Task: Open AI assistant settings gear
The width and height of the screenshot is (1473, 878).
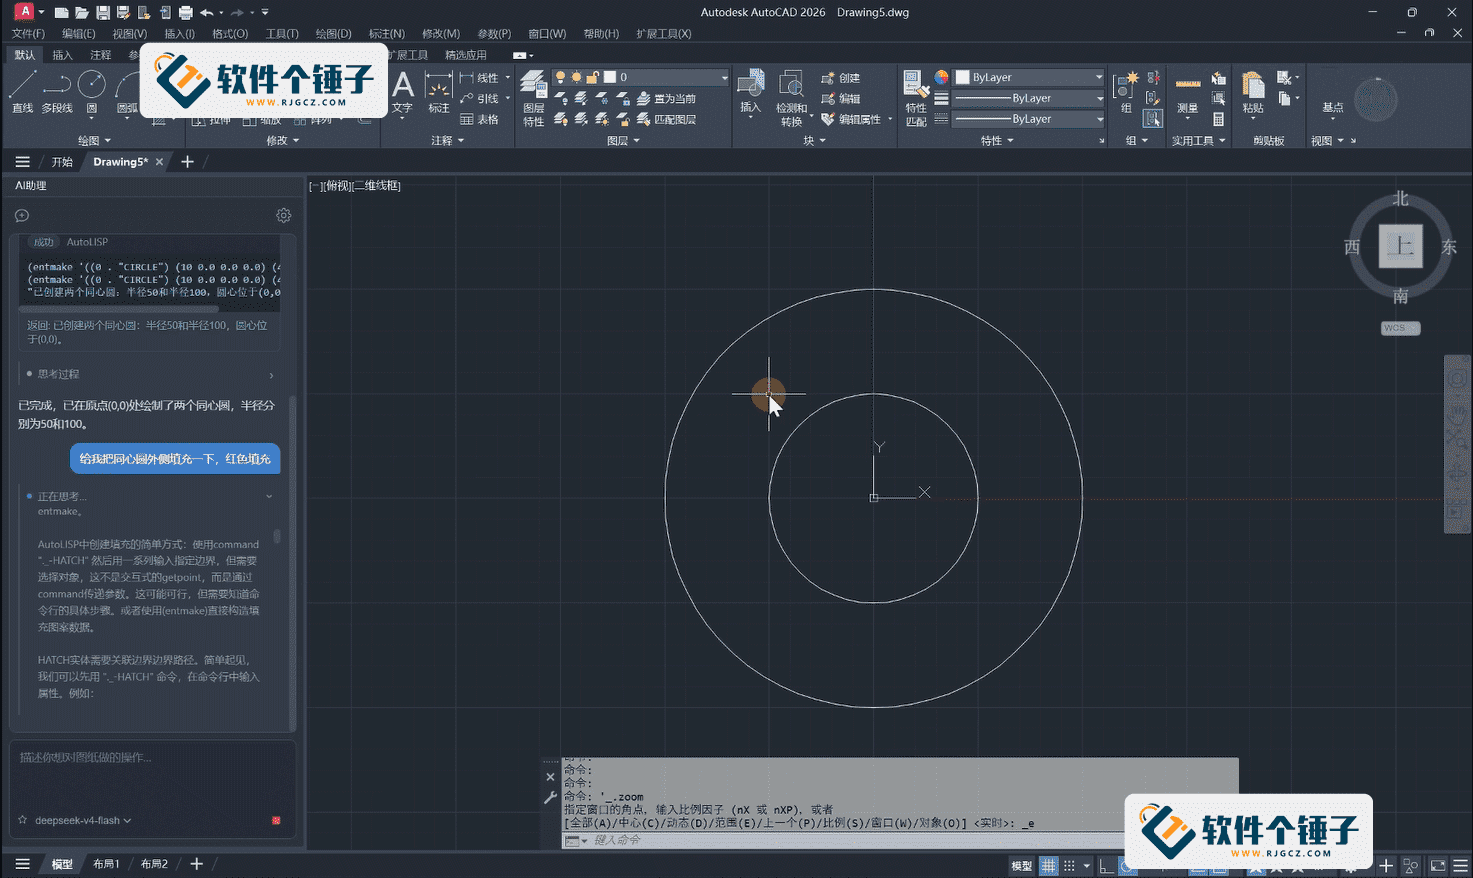Action: (284, 215)
